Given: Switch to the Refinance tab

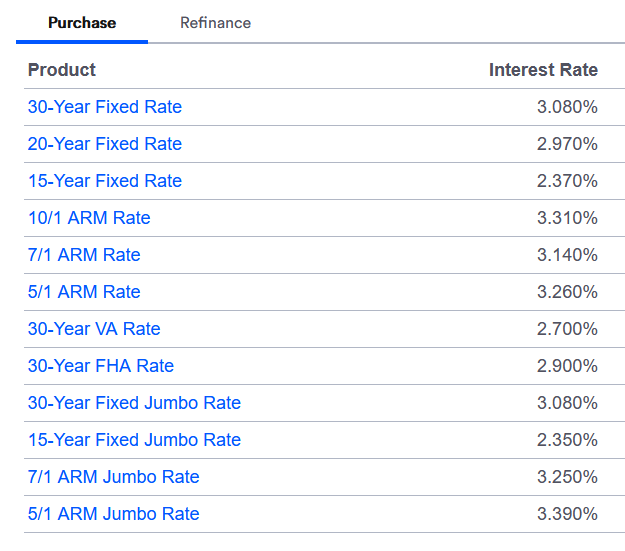Looking at the screenshot, I should coord(215,22).
